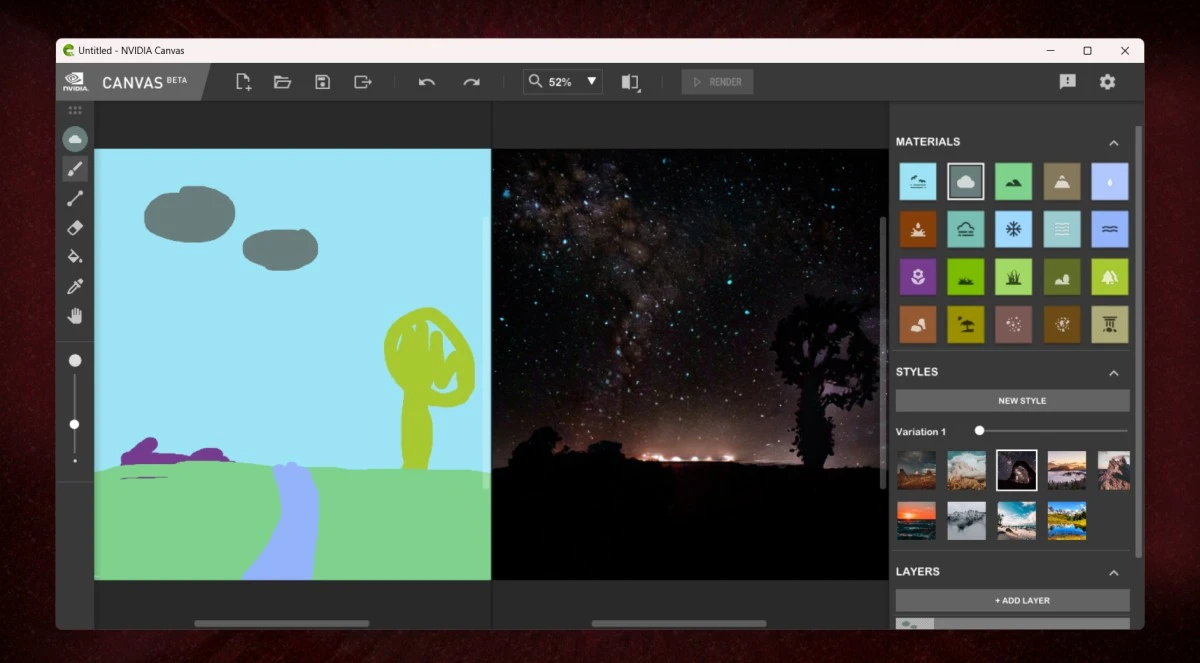This screenshot has width=1200, height=663.
Task: Pick the Paint Bucket fill tool
Action: coord(75,257)
